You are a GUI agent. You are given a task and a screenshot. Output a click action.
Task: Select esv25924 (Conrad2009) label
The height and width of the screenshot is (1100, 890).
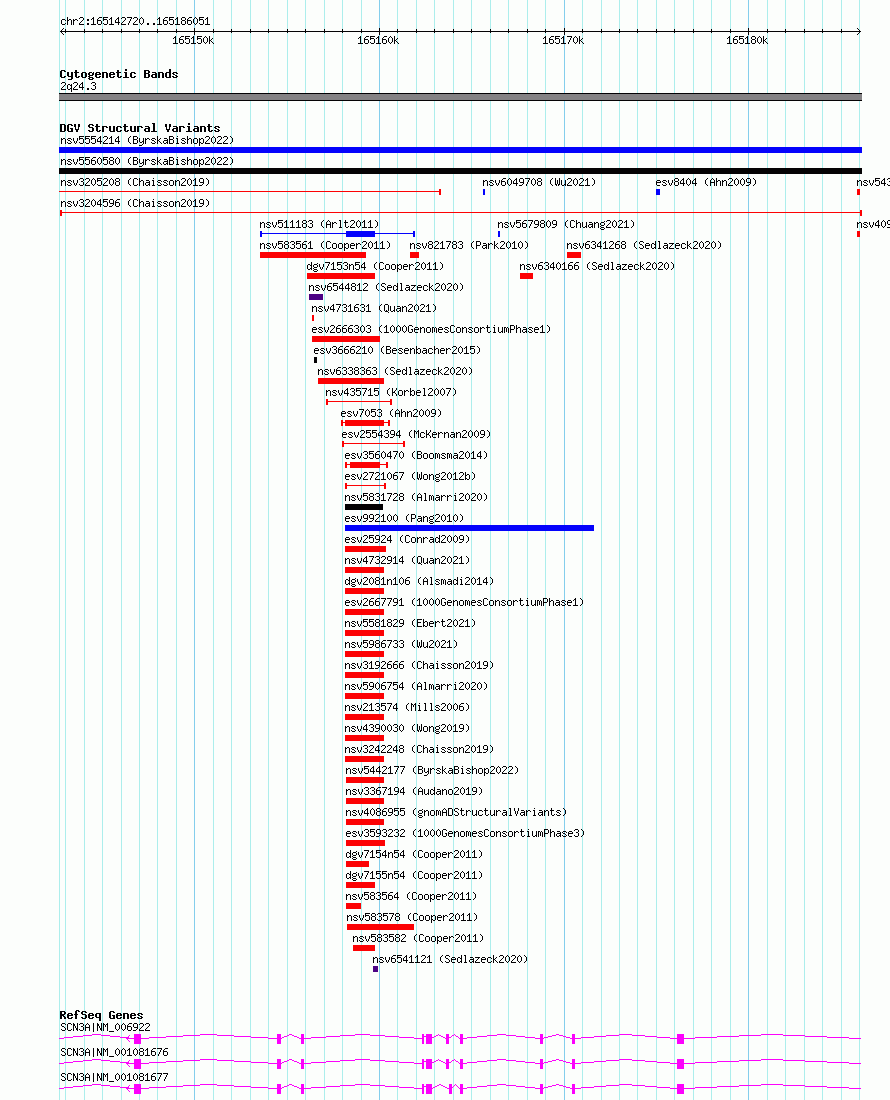click(407, 540)
